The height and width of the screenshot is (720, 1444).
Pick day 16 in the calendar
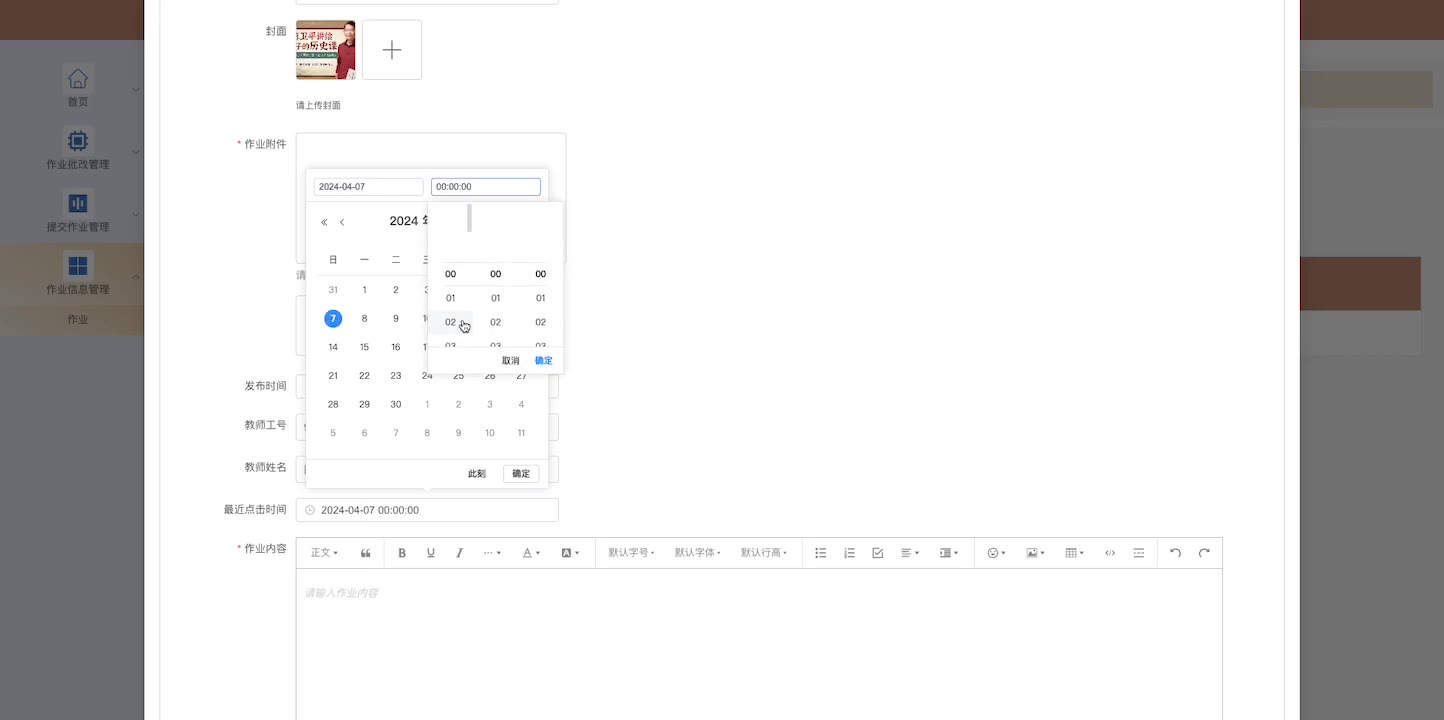coord(396,347)
